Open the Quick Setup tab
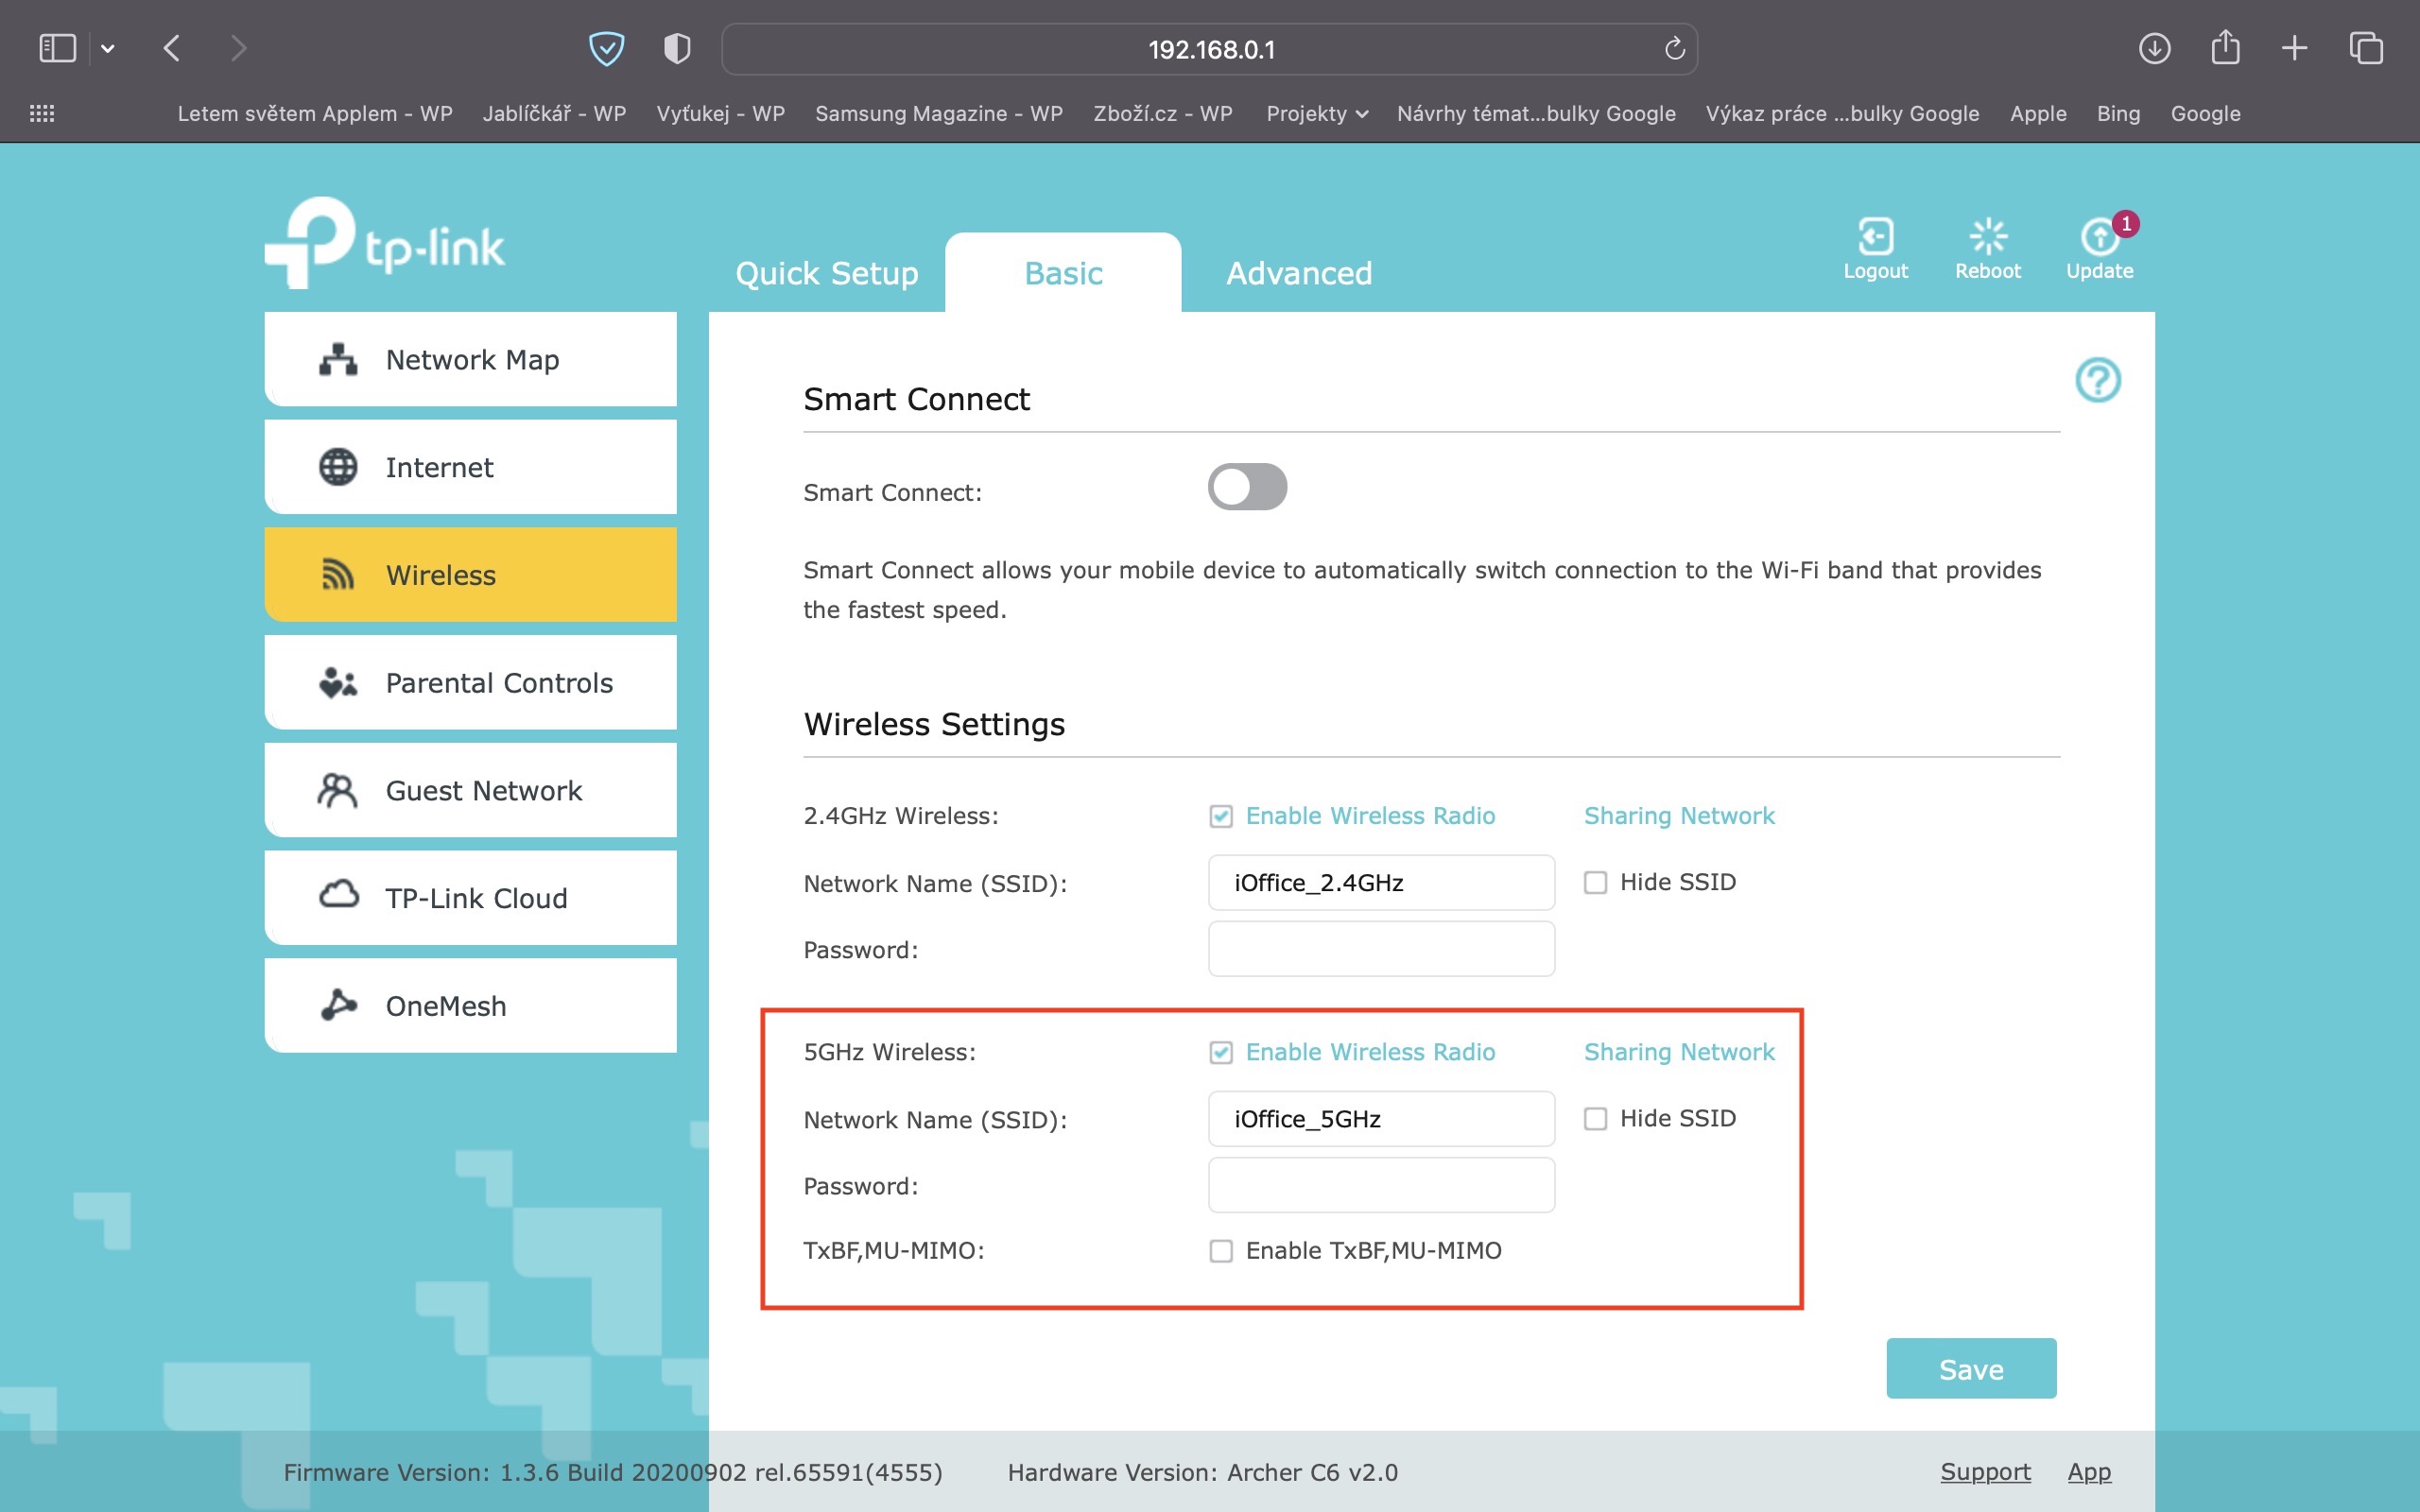This screenshot has width=2420, height=1512. [826, 273]
